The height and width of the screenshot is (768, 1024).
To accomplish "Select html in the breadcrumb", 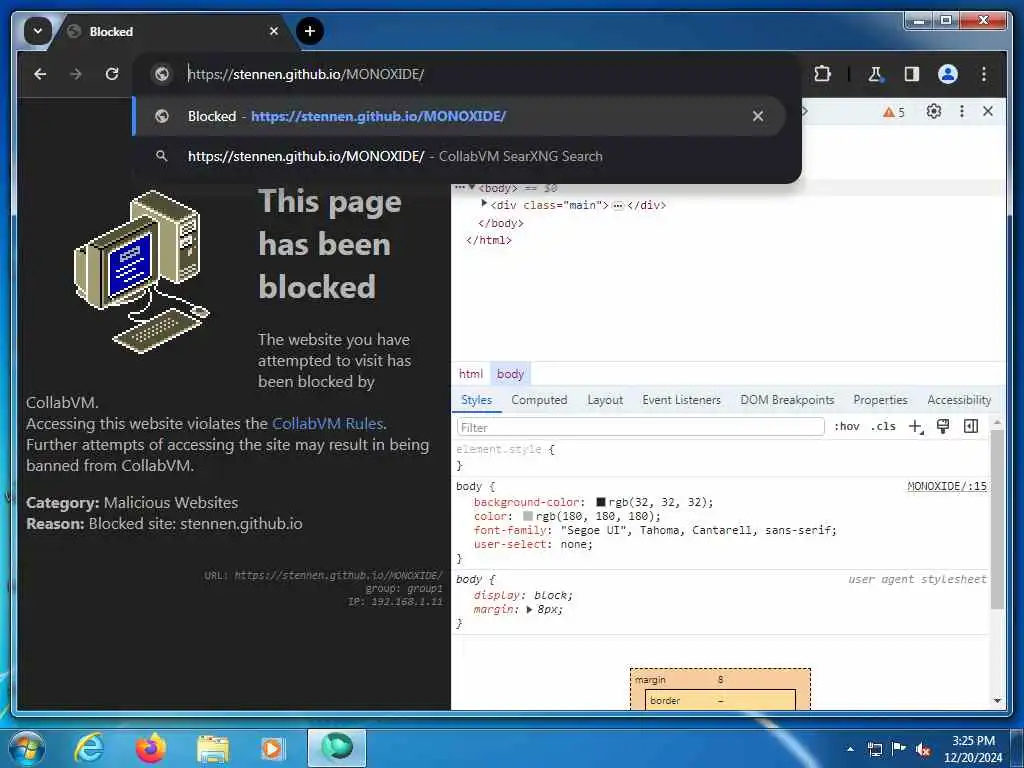I will [x=471, y=374].
